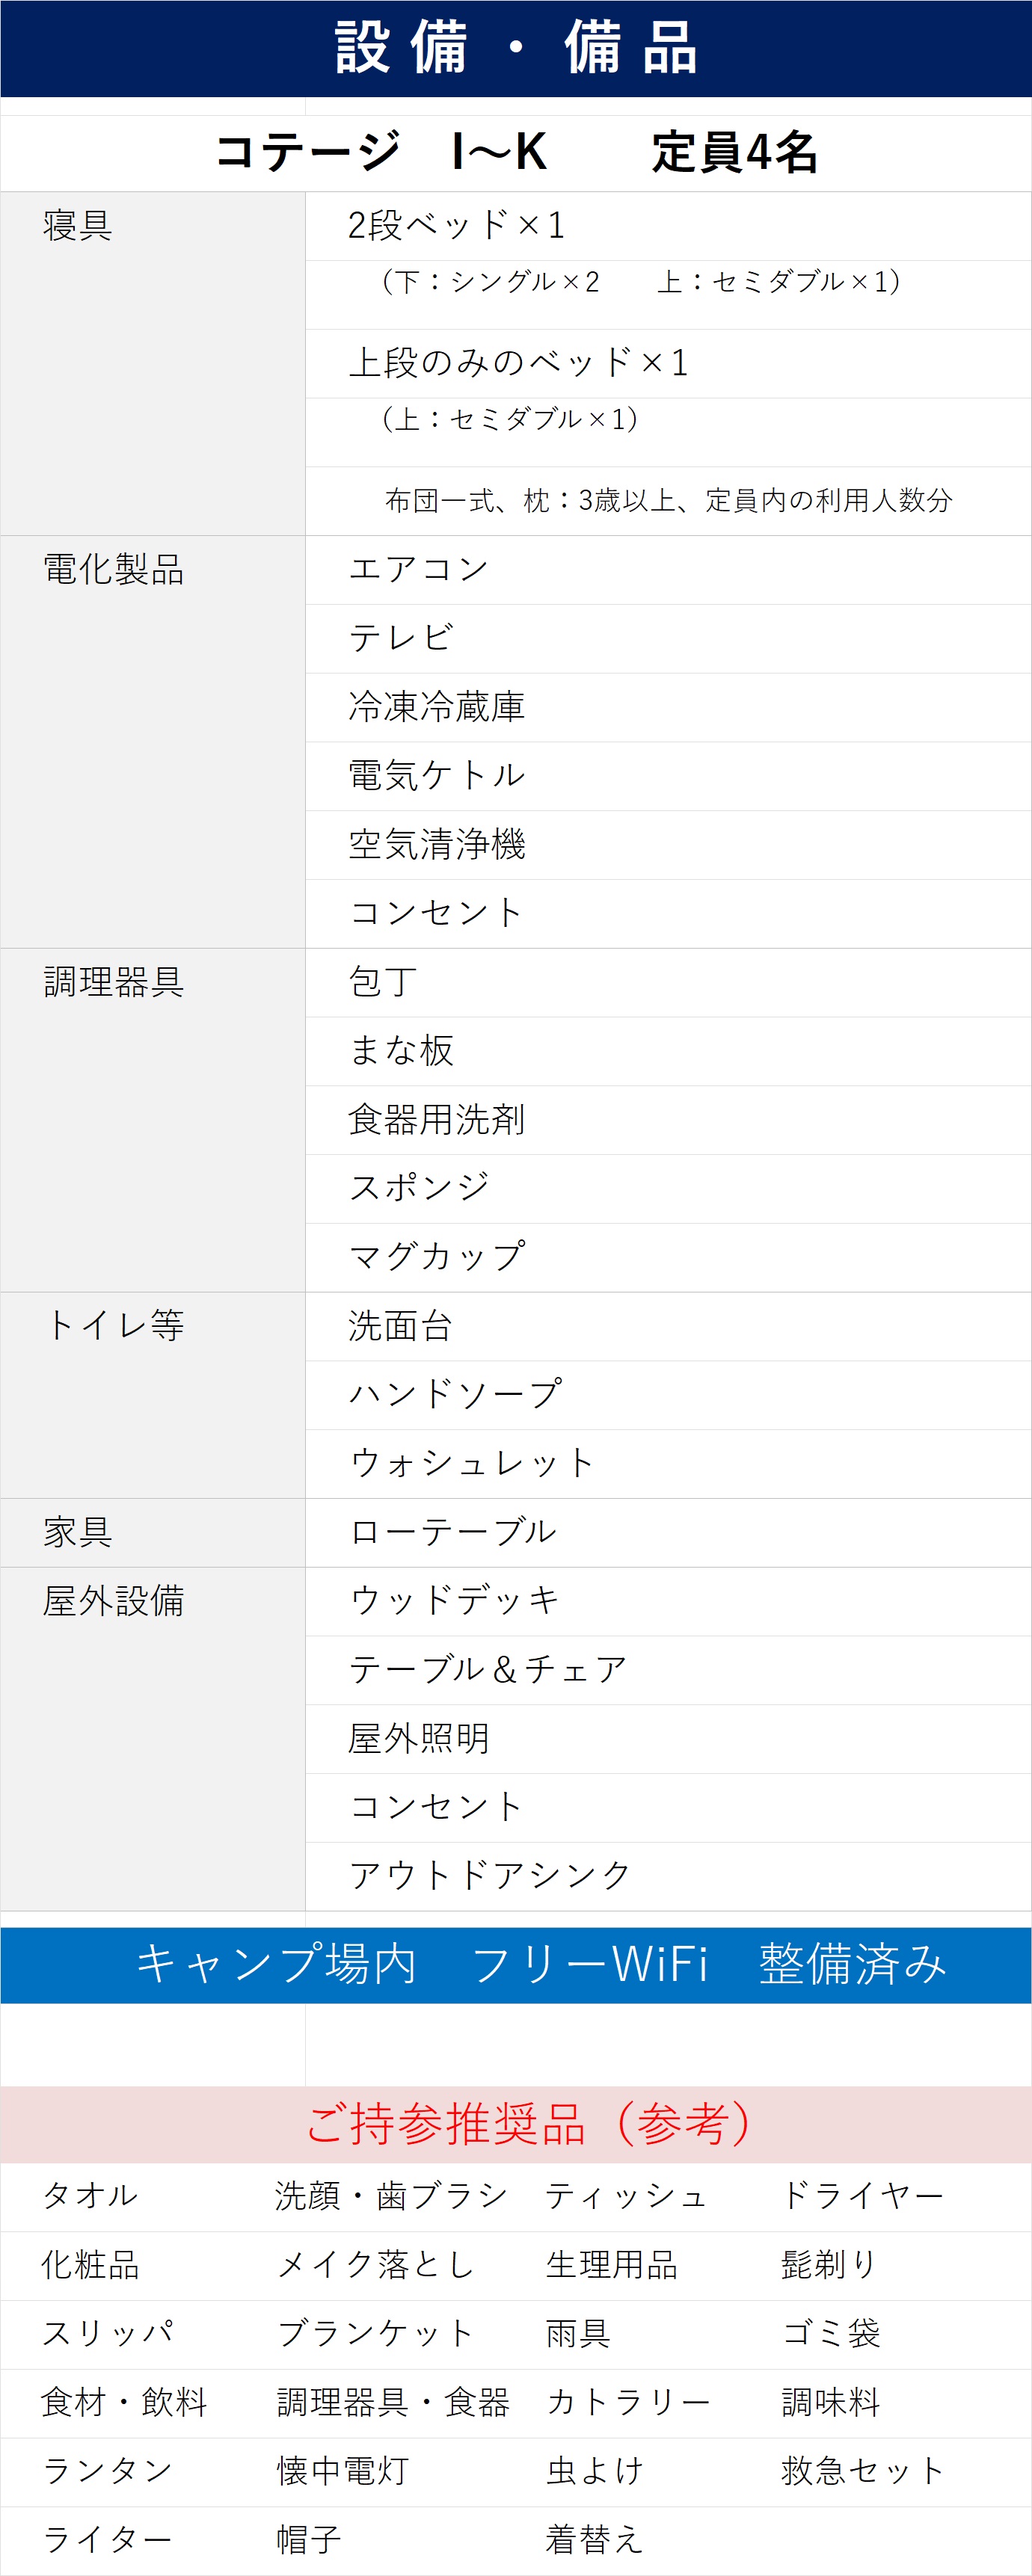Image resolution: width=1032 pixels, height=2576 pixels.
Task: Select the マグカップ entry
Action: click(436, 1257)
